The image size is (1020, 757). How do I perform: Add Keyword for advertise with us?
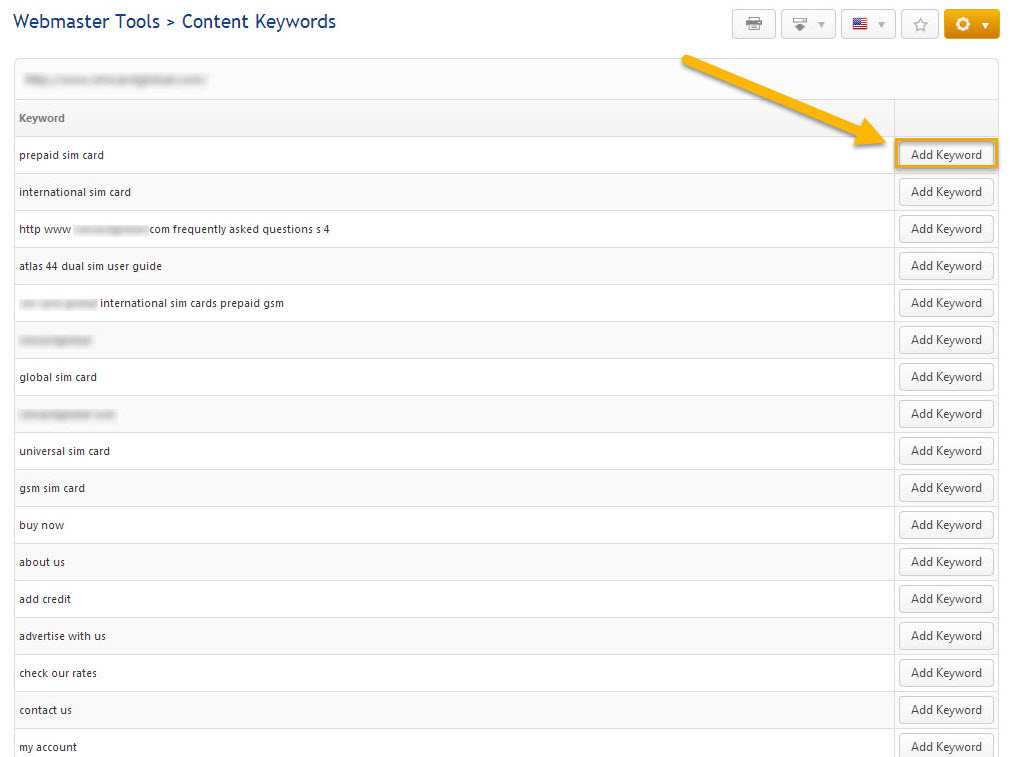tap(946, 636)
